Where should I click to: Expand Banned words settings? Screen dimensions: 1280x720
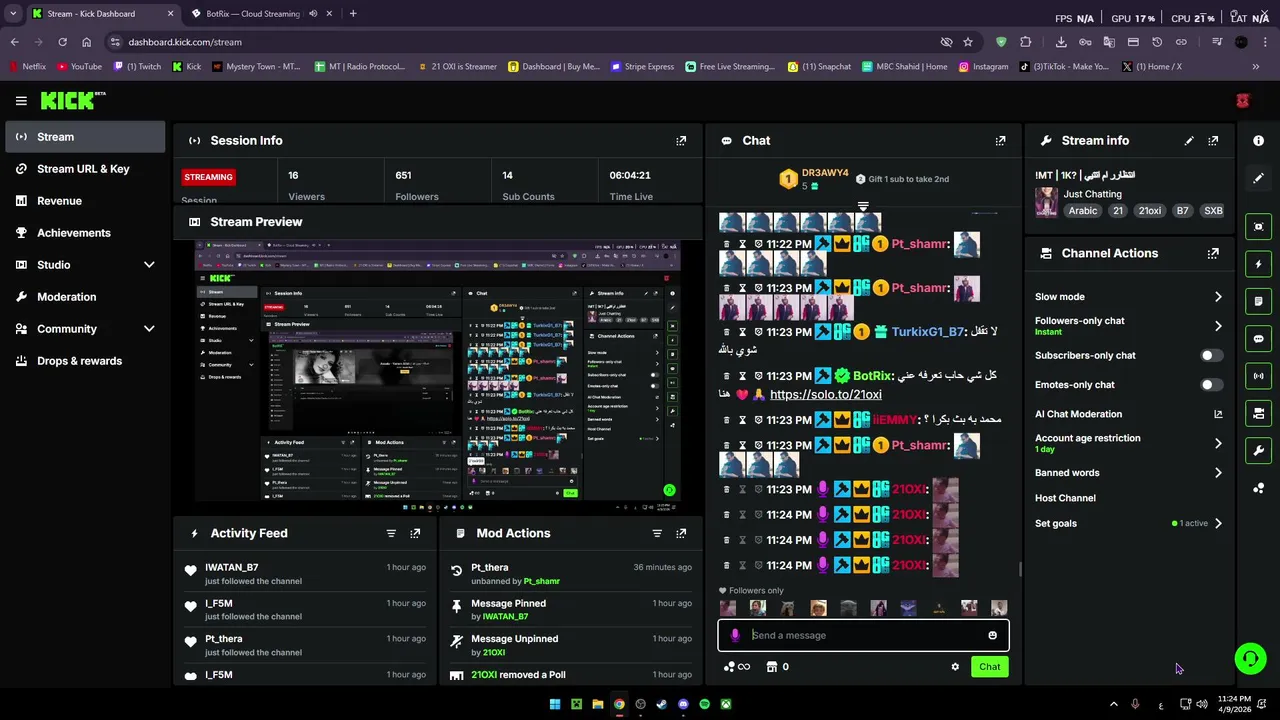[1218, 473]
